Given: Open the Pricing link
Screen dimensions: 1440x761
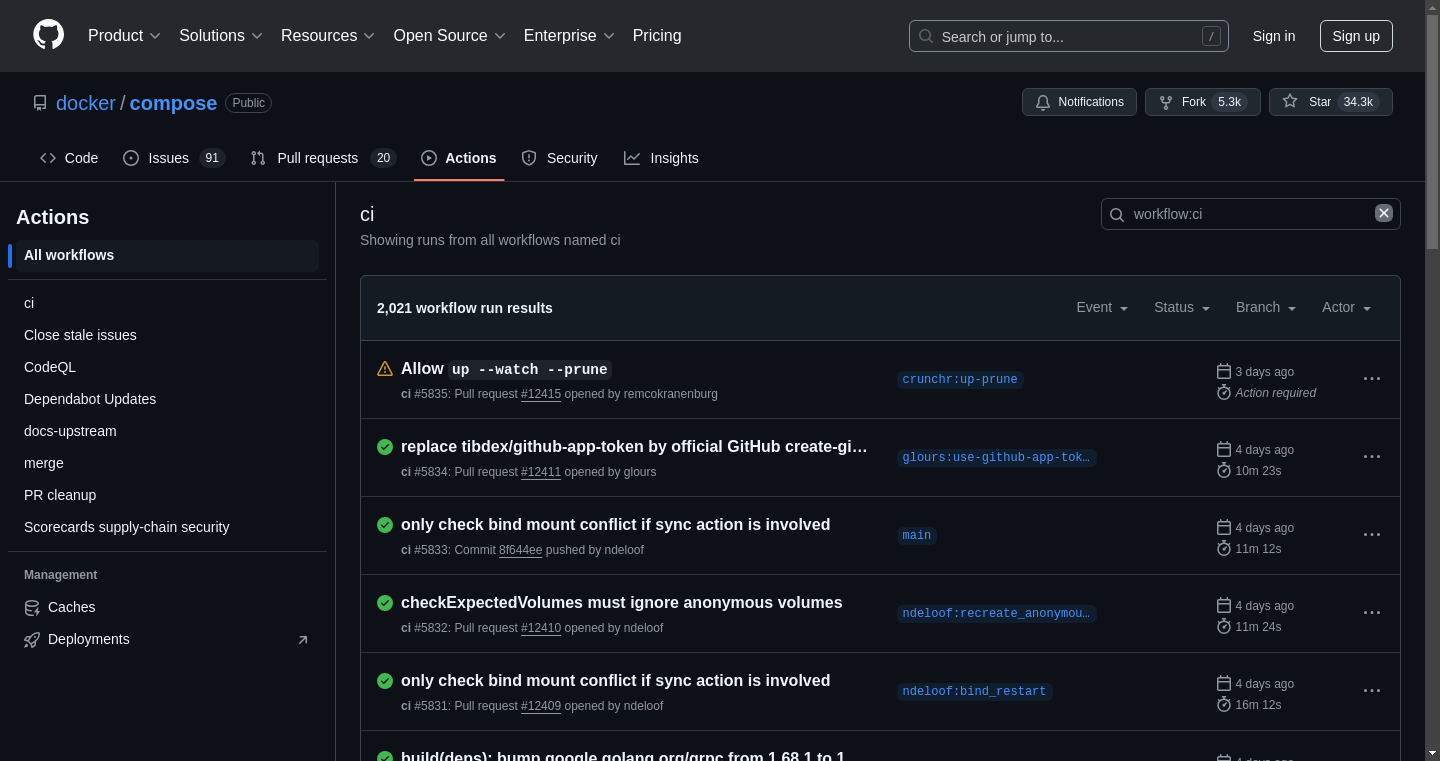Looking at the screenshot, I should tap(657, 36).
